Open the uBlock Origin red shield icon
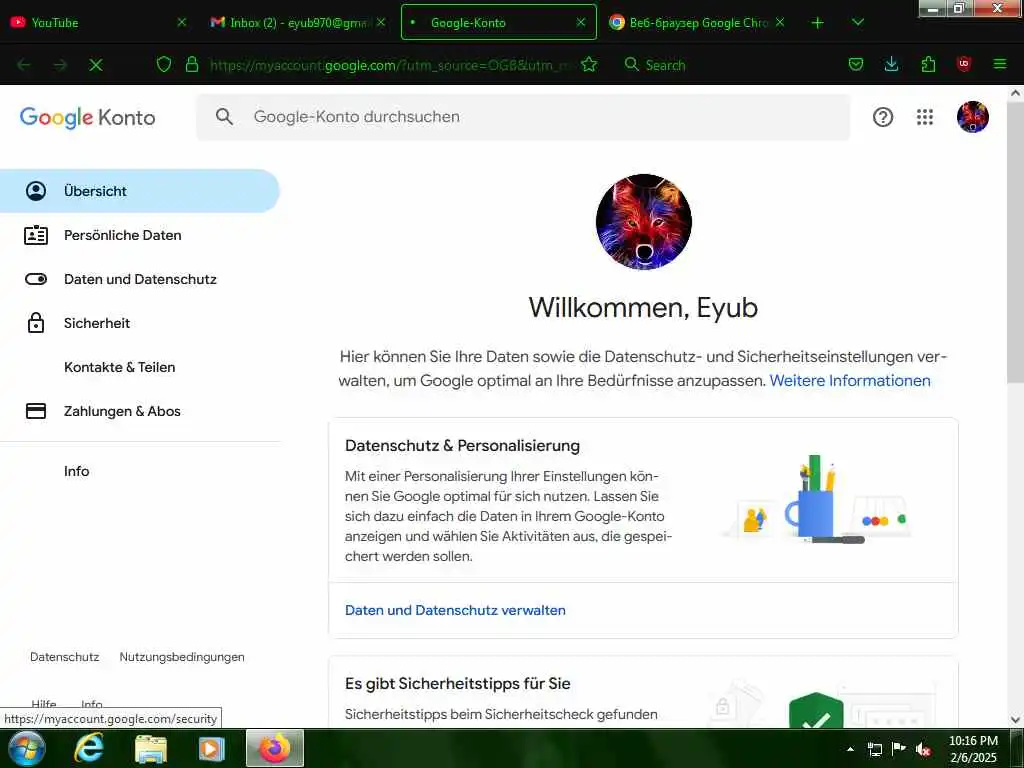Image resolution: width=1024 pixels, height=768 pixels. coord(964,64)
